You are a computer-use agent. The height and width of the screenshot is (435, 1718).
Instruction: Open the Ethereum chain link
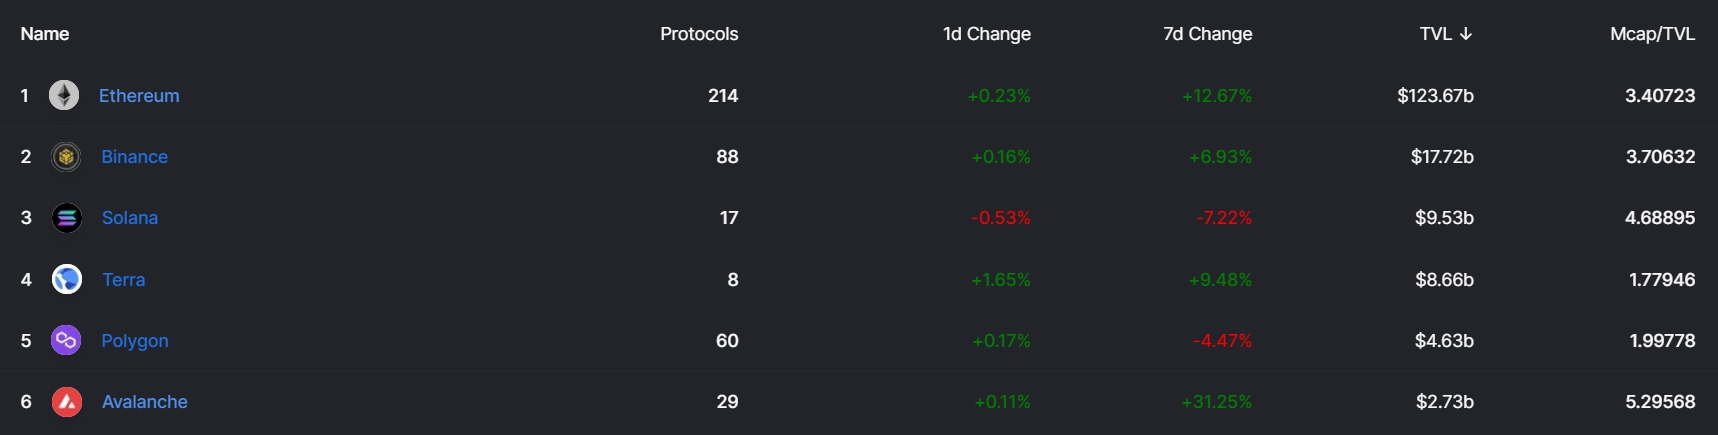tap(139, 96)
